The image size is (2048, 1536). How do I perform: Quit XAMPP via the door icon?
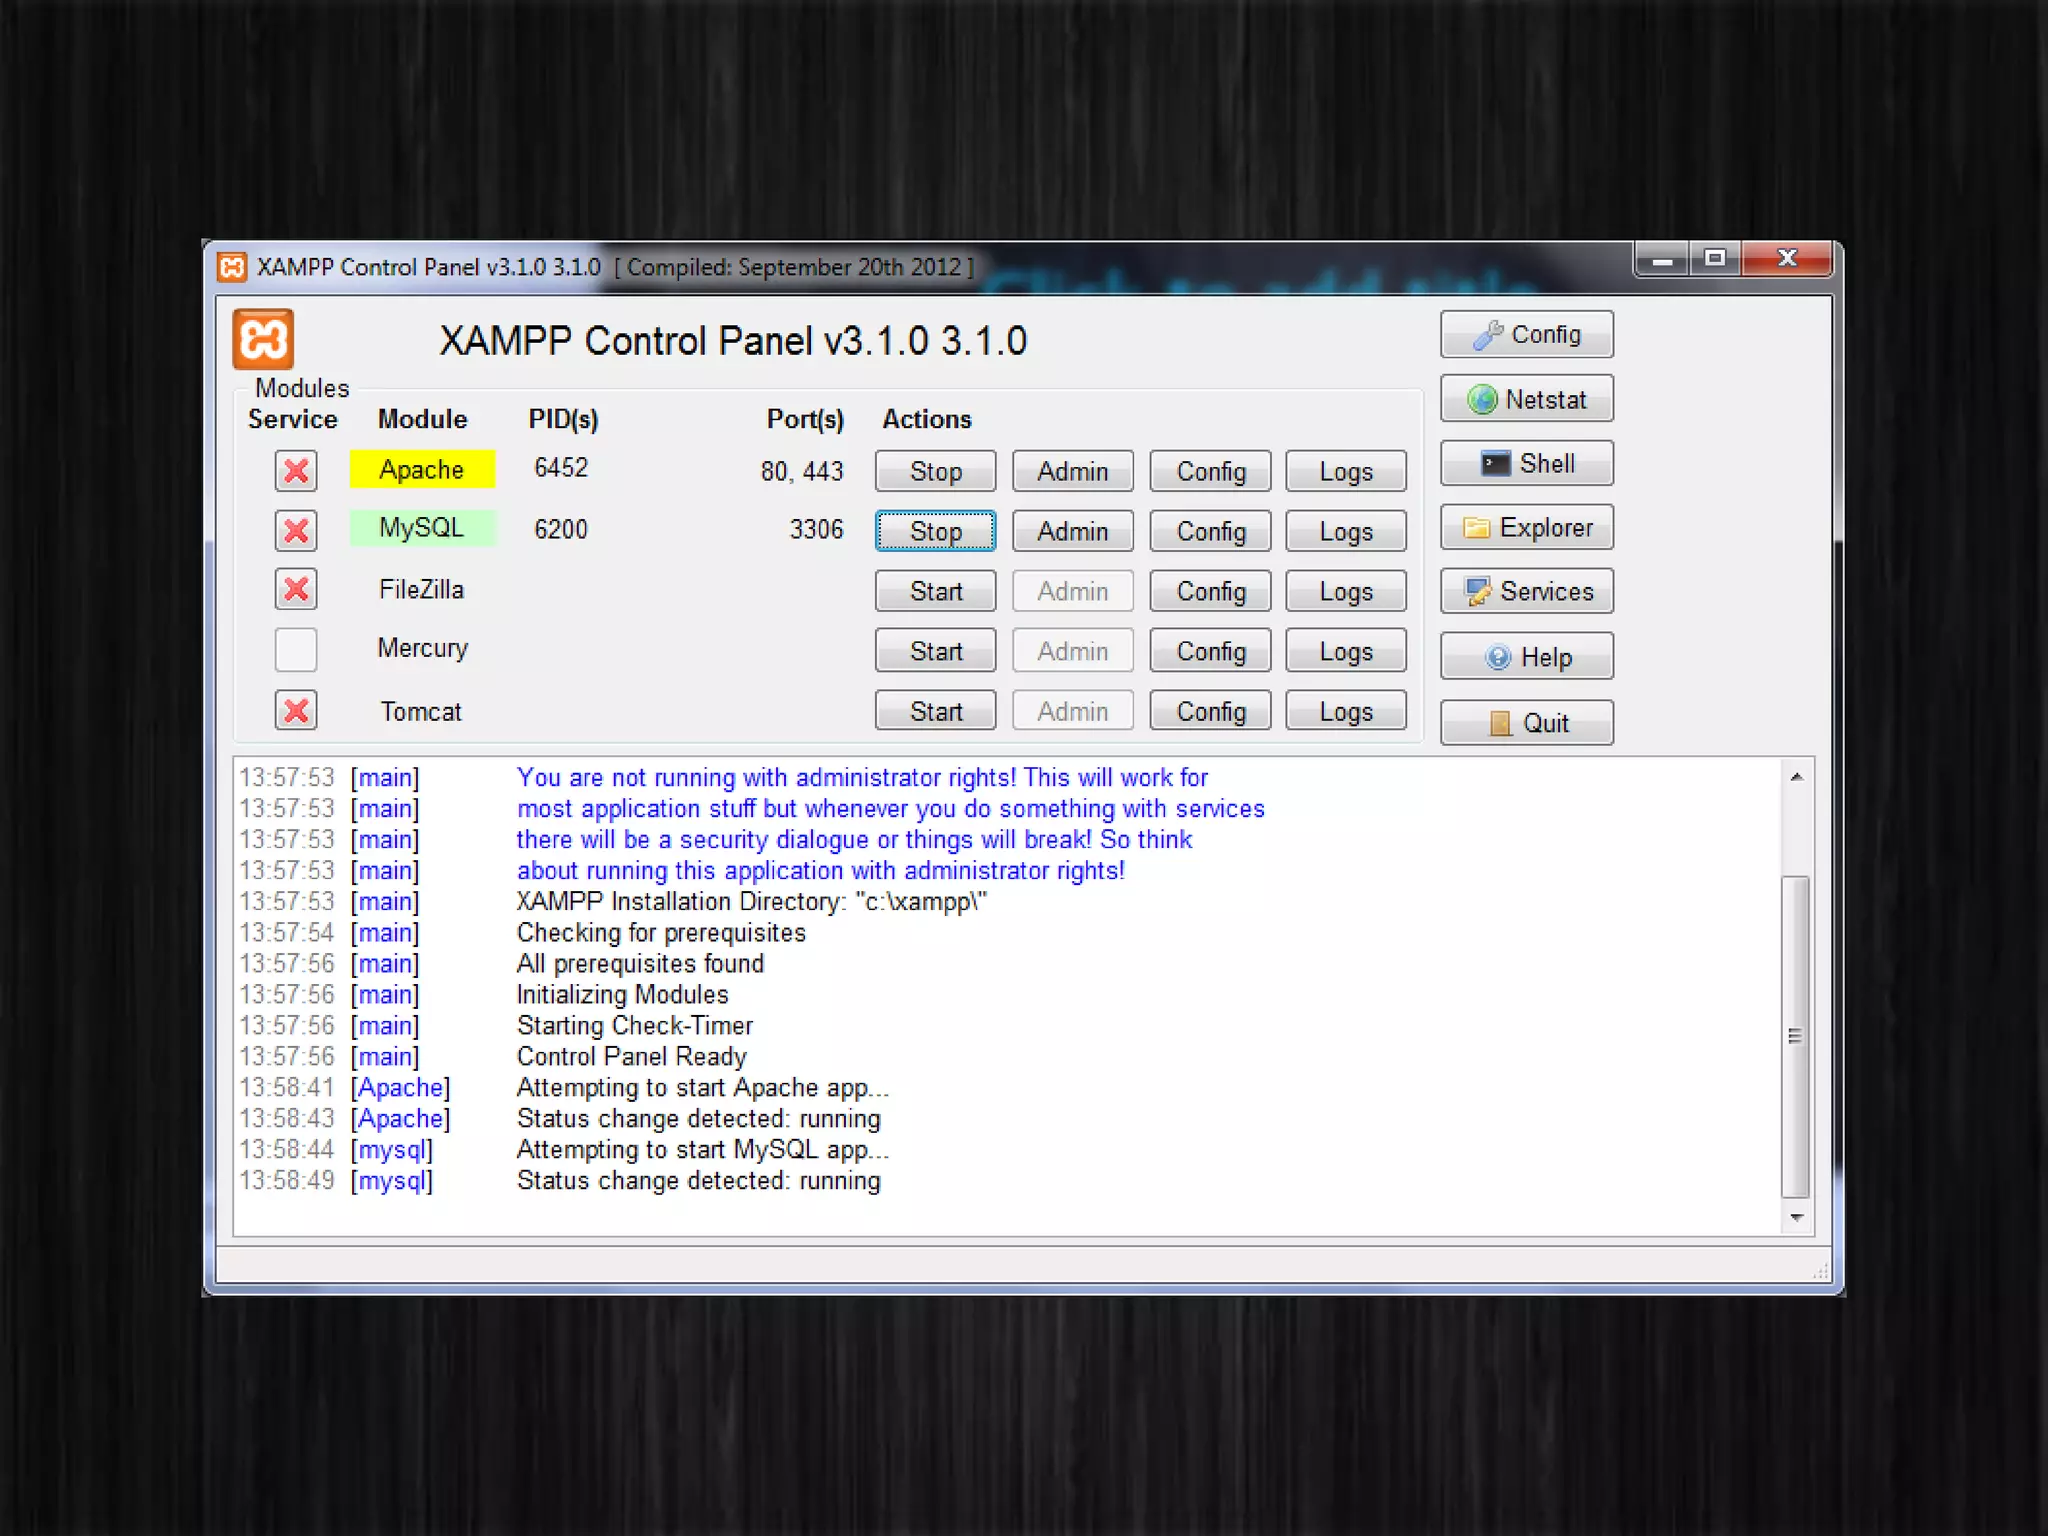pos(1526,723)
